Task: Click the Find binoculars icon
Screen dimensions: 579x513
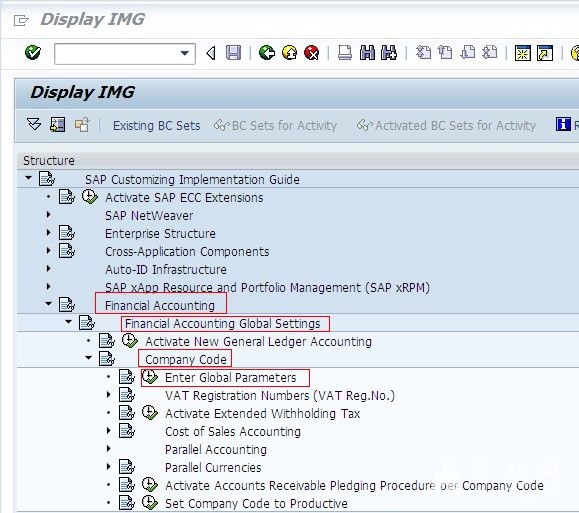Action: pos(367,53)
